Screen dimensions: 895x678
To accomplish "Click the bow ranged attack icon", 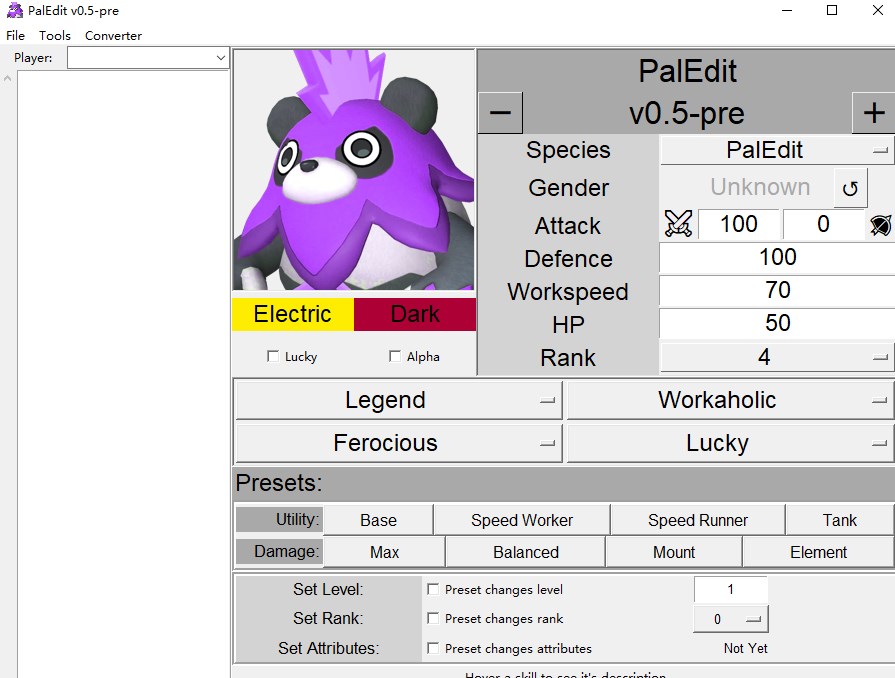I will pyautogui.click(x=880, y=225).
